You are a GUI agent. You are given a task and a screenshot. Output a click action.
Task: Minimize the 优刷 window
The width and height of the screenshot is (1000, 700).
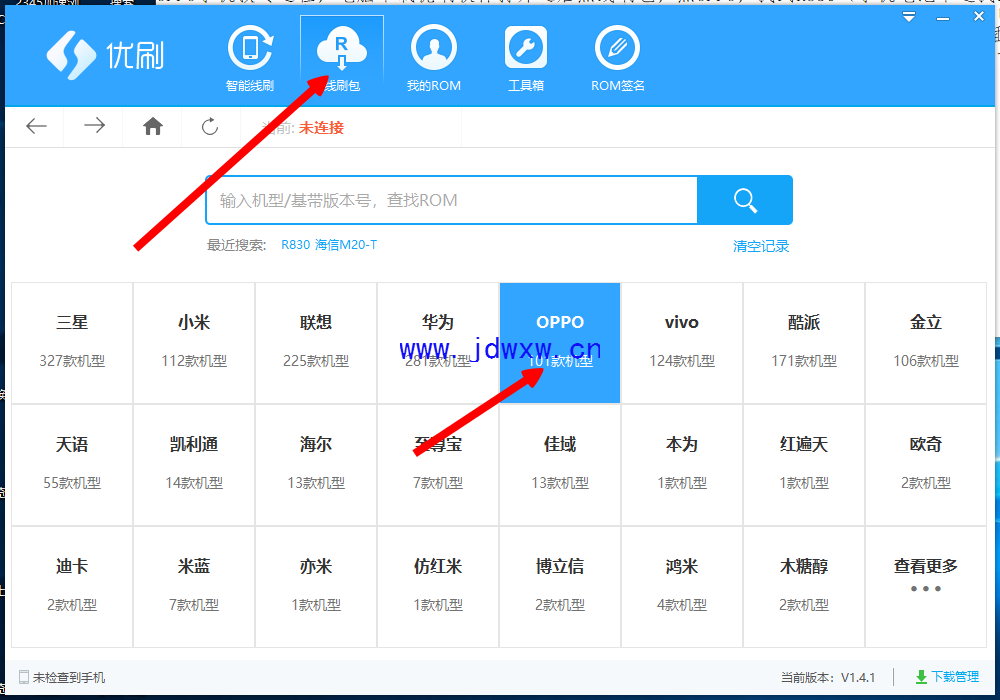tap(943, 18)
